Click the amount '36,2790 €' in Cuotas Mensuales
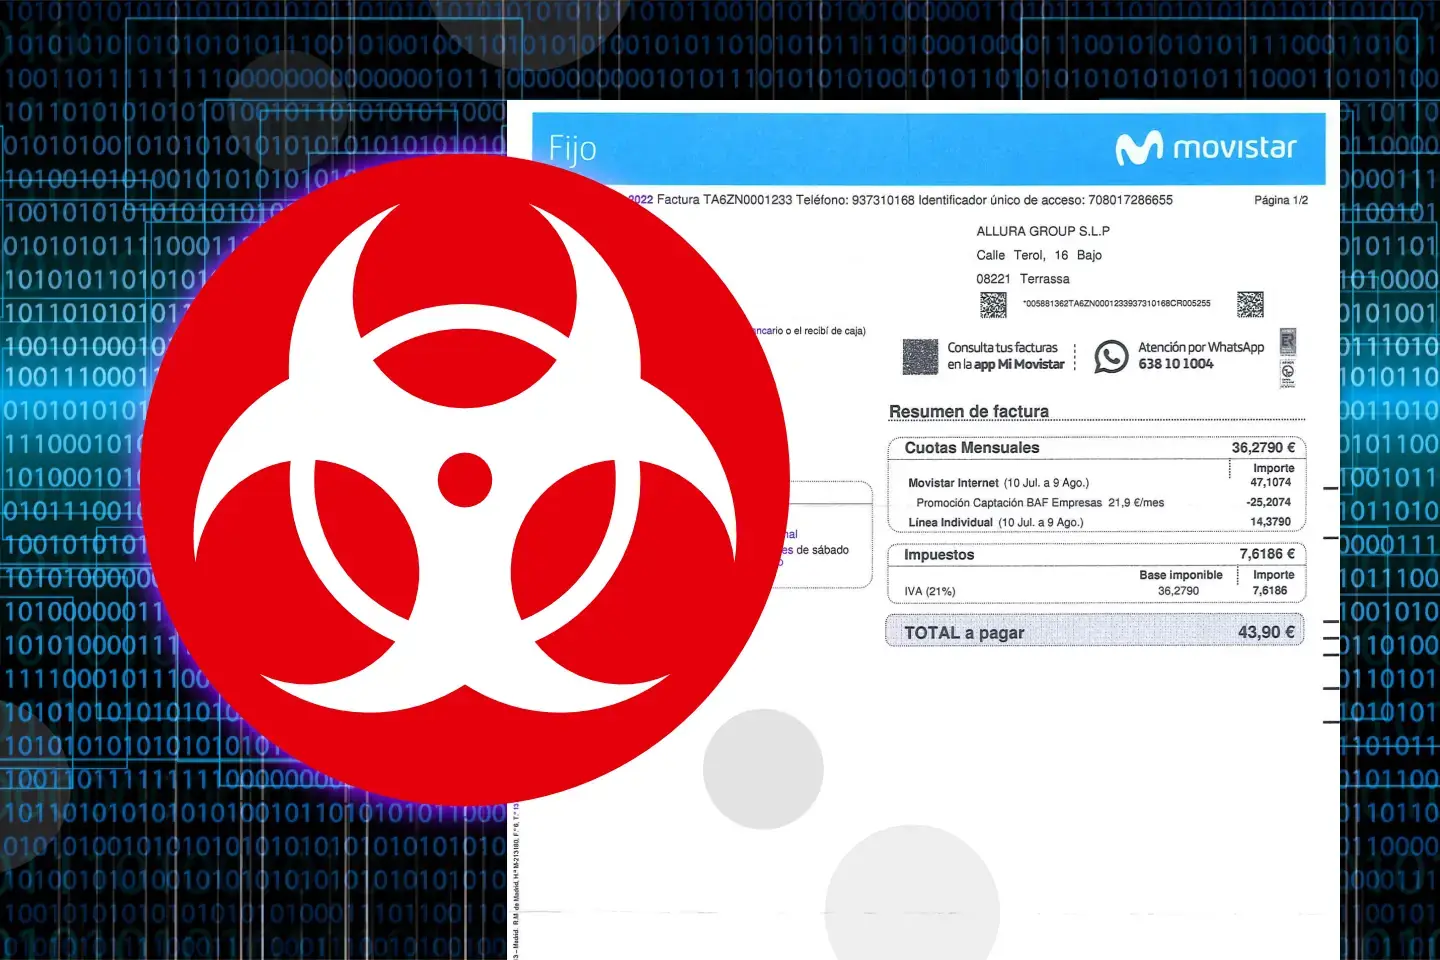 click(1263, 448)
